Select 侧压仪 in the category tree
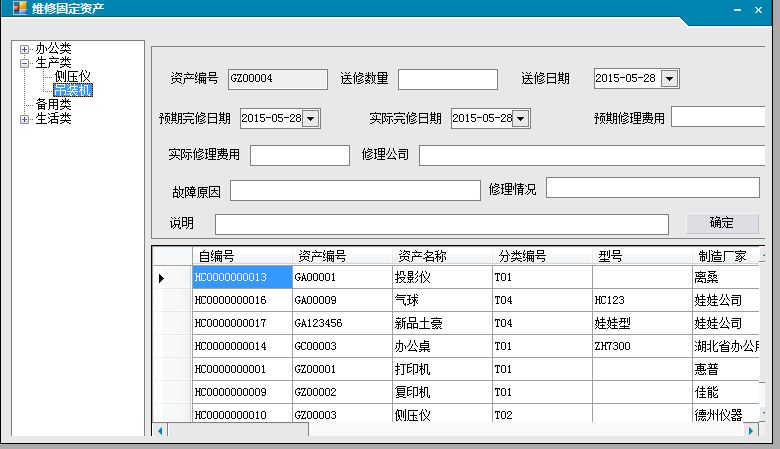 (x=73, y=76)
